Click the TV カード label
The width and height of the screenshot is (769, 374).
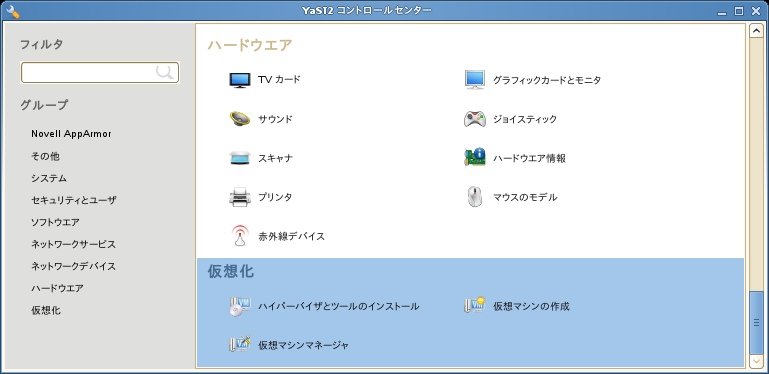(279, 80)
